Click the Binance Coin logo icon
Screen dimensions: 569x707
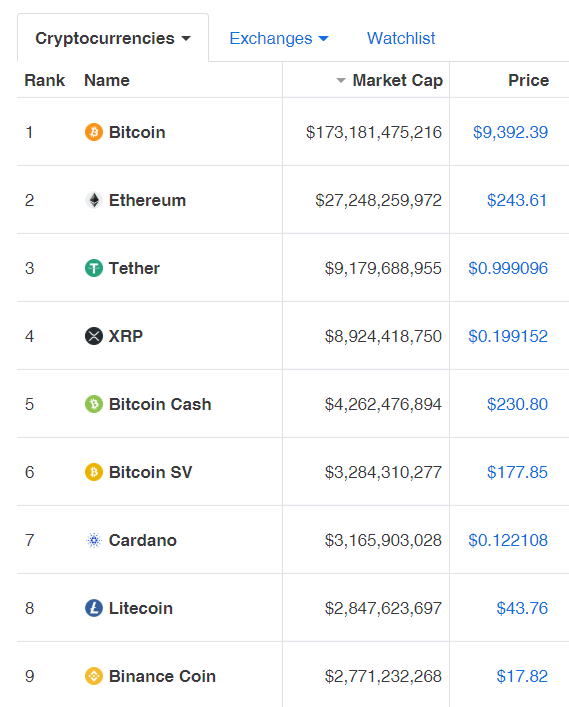pos(94,676)
